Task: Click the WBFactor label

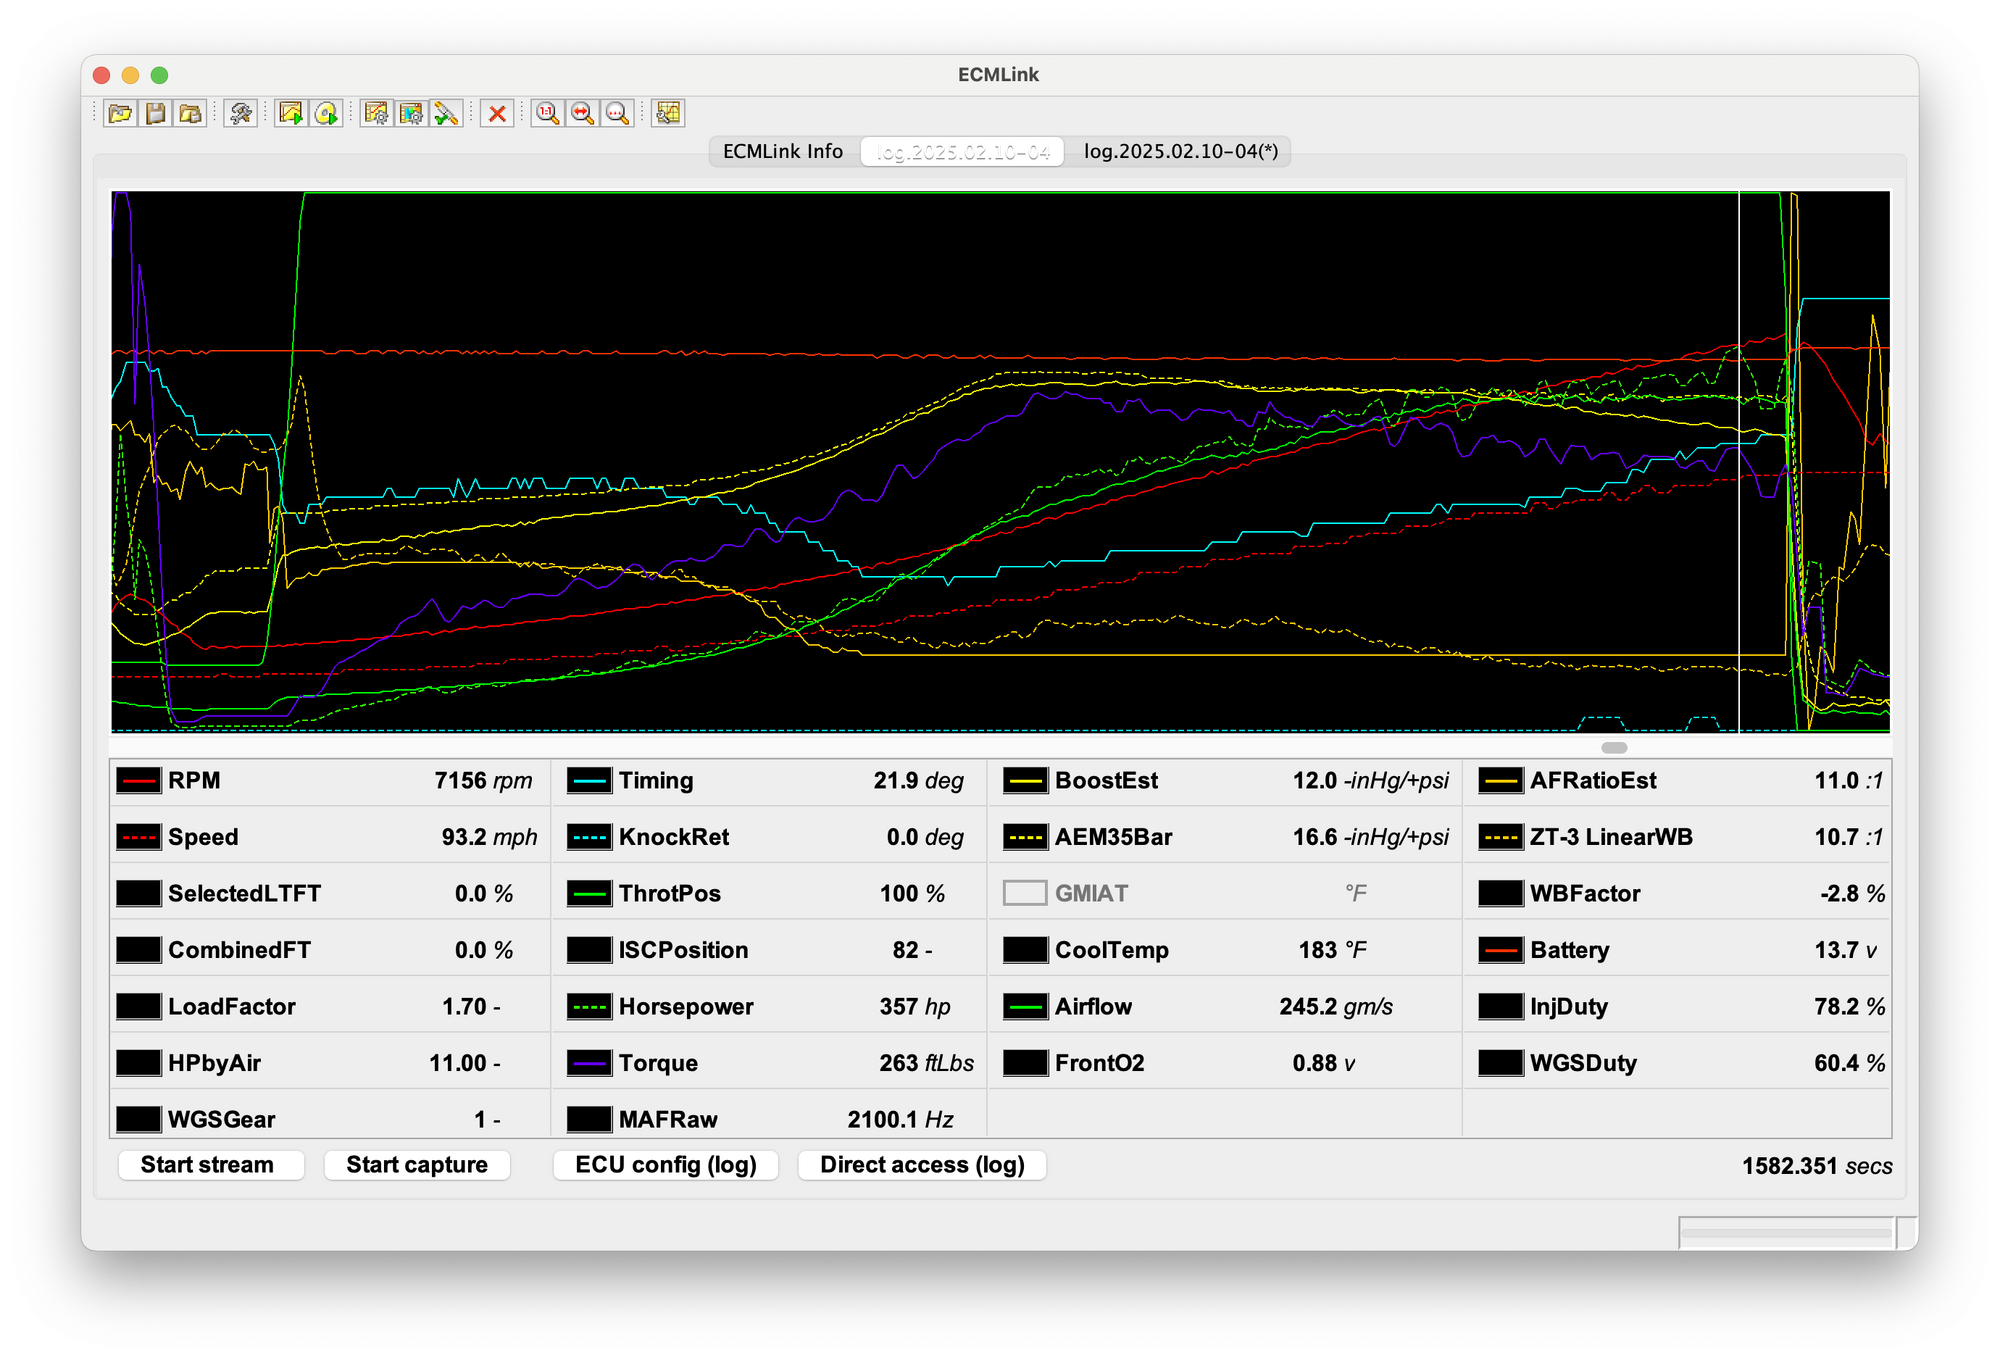Action: coord(1585,893)
